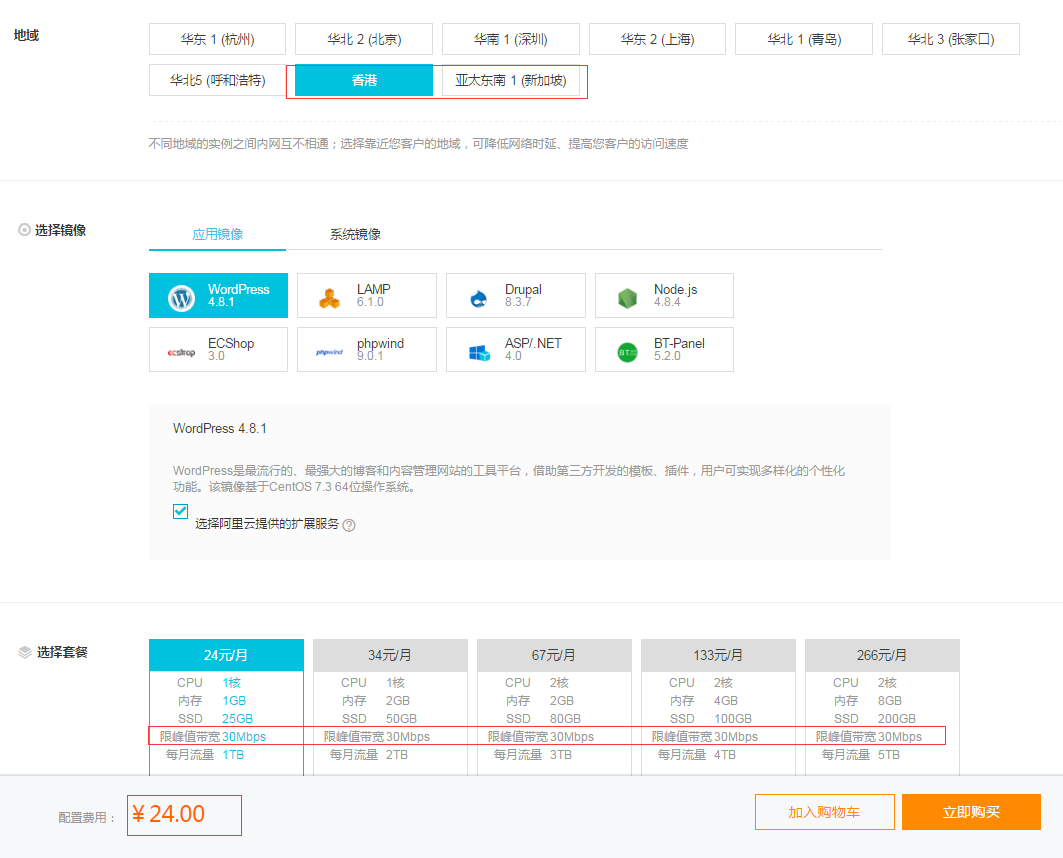The image size is (1063, 858).
Task: Pick the ASP/.NET 4.0 image icon
Action: click(478, 351)
